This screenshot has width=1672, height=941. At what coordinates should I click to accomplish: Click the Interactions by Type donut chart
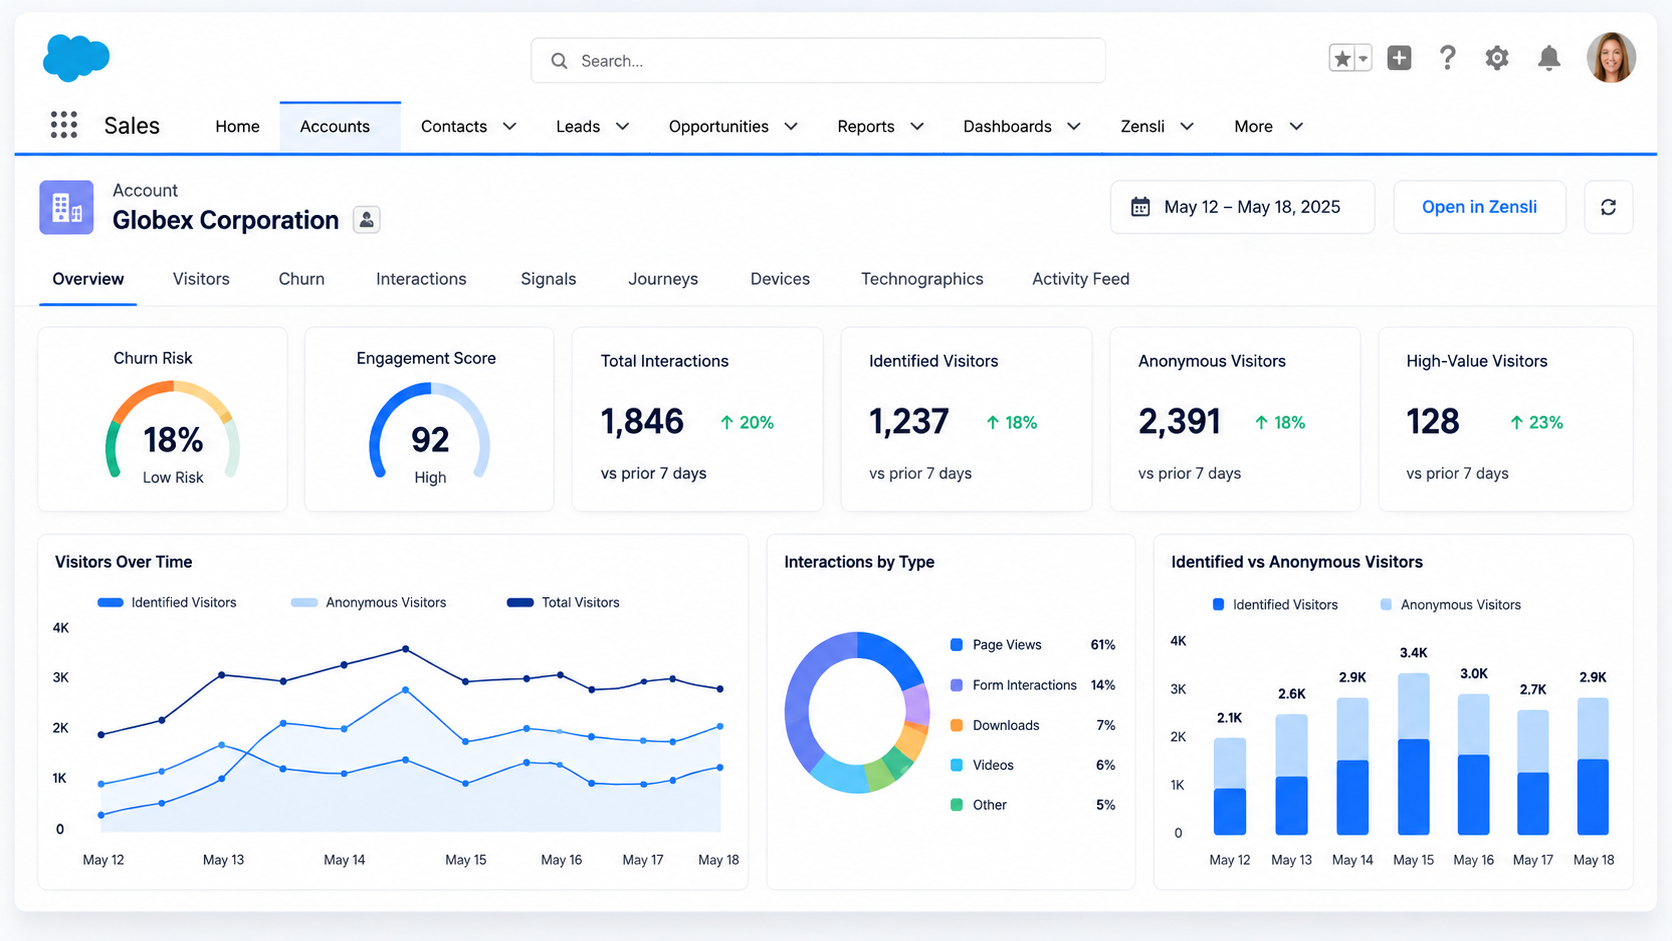tap(857, 712)
